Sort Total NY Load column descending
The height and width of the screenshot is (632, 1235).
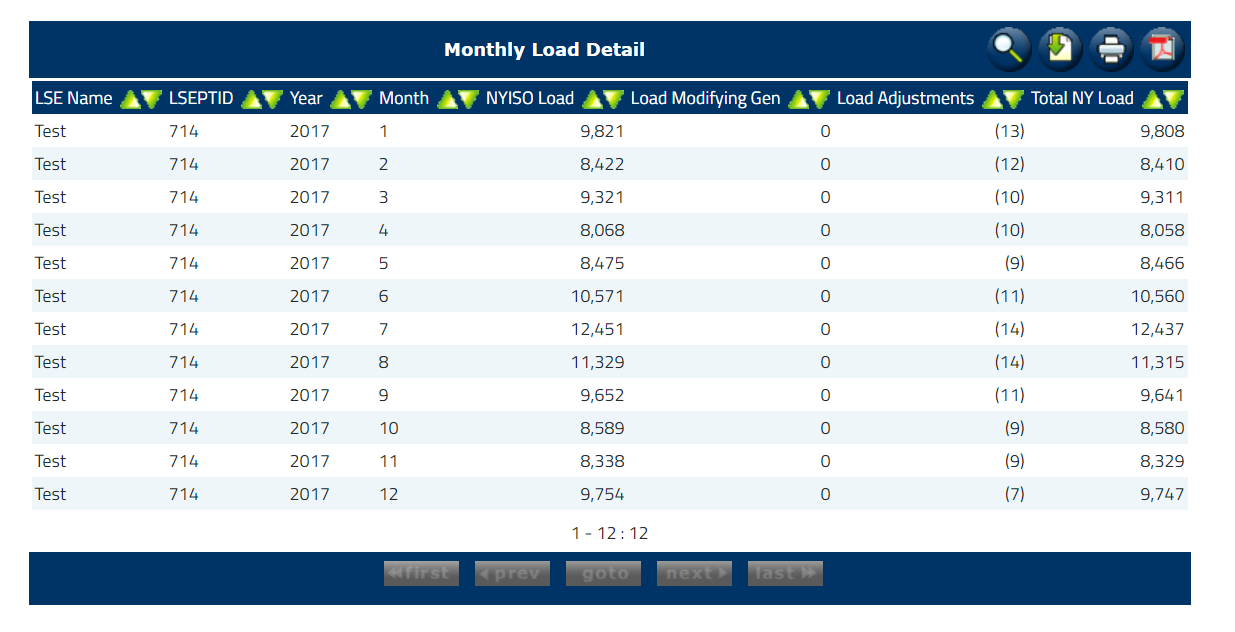tap(1173, 99)
